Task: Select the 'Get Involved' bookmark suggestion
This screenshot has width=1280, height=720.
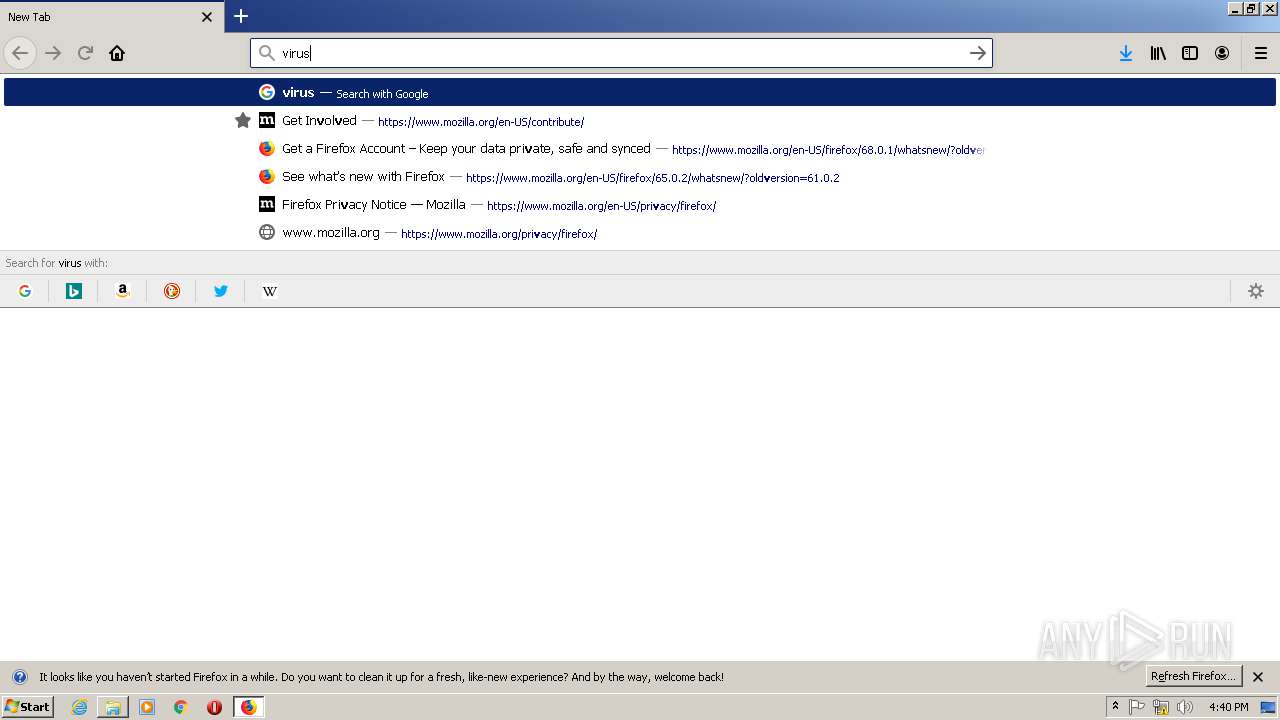Action: click(x=640, y=120)
